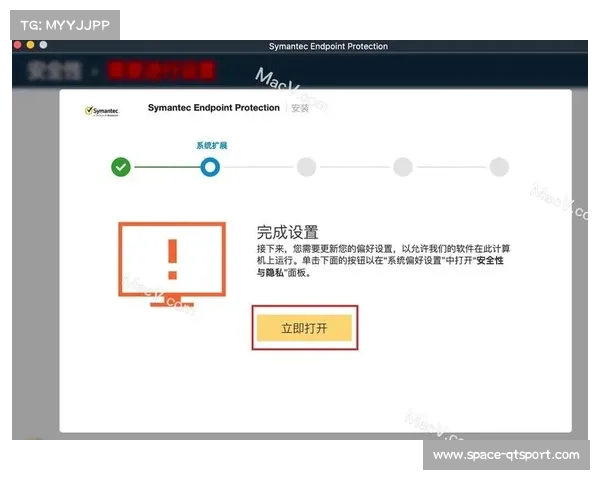
Task: Click the fifth gray step circle
Action: [x=500, y=167]
